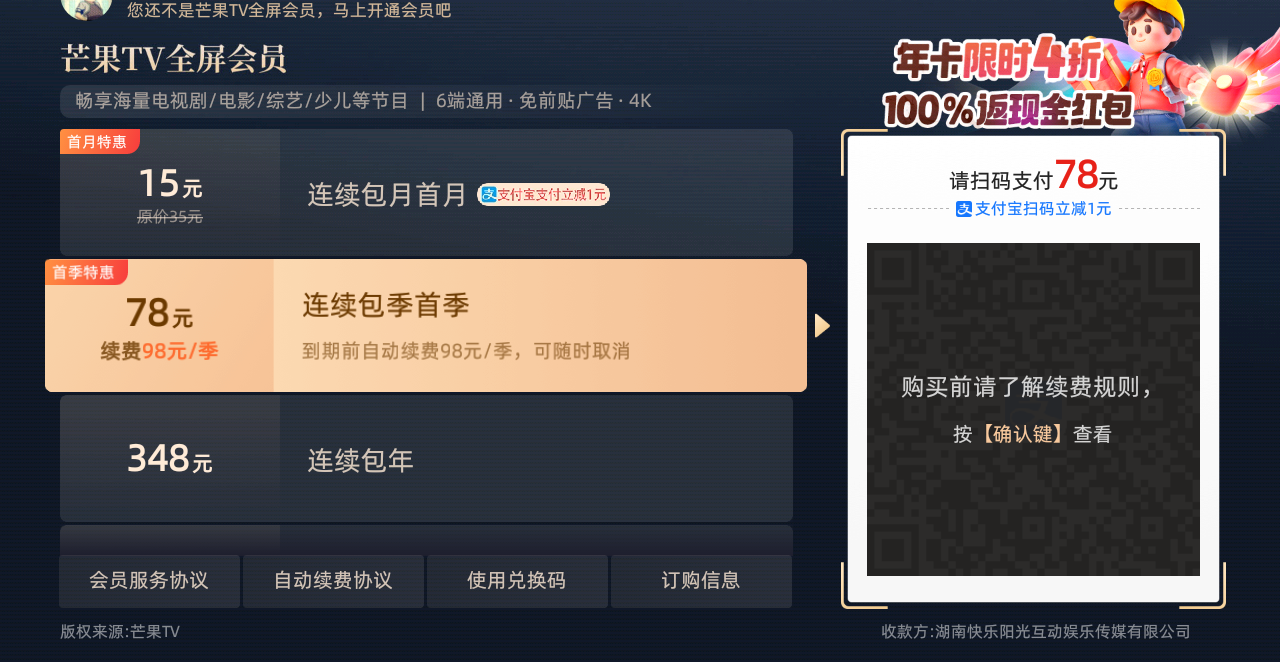Click the user avatar at top left
The height and width of the screenshot is (663, 1281).
pos(86,8)
